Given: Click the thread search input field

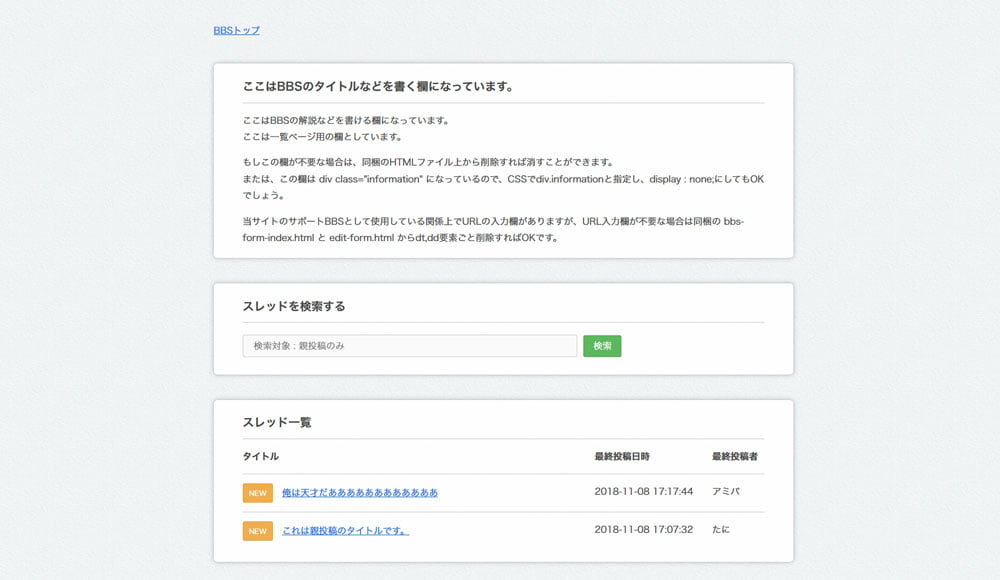Looking at the screenshot, I should click(409, 346).
